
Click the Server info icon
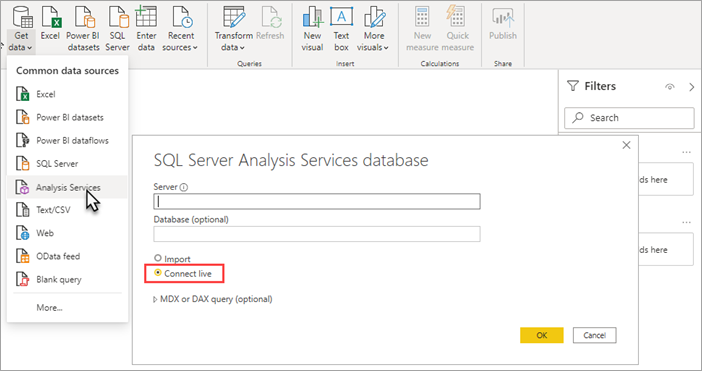(x=184, y=188)
